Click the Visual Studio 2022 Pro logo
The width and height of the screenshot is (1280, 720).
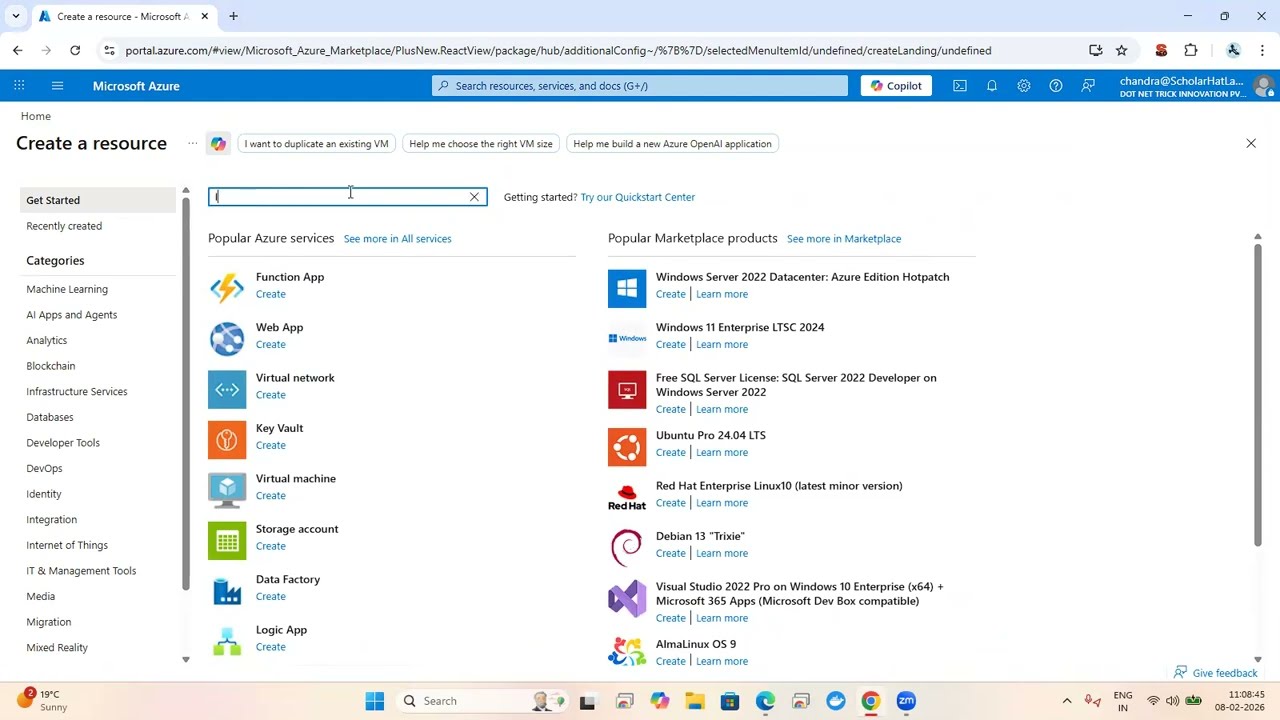pyautogui.click(x=627, y=598)
